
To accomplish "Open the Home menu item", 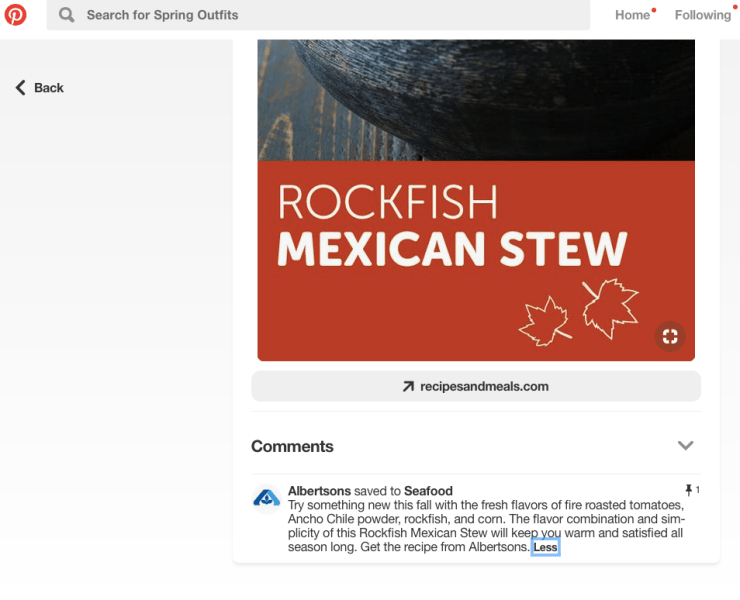I will pos(632,15).
